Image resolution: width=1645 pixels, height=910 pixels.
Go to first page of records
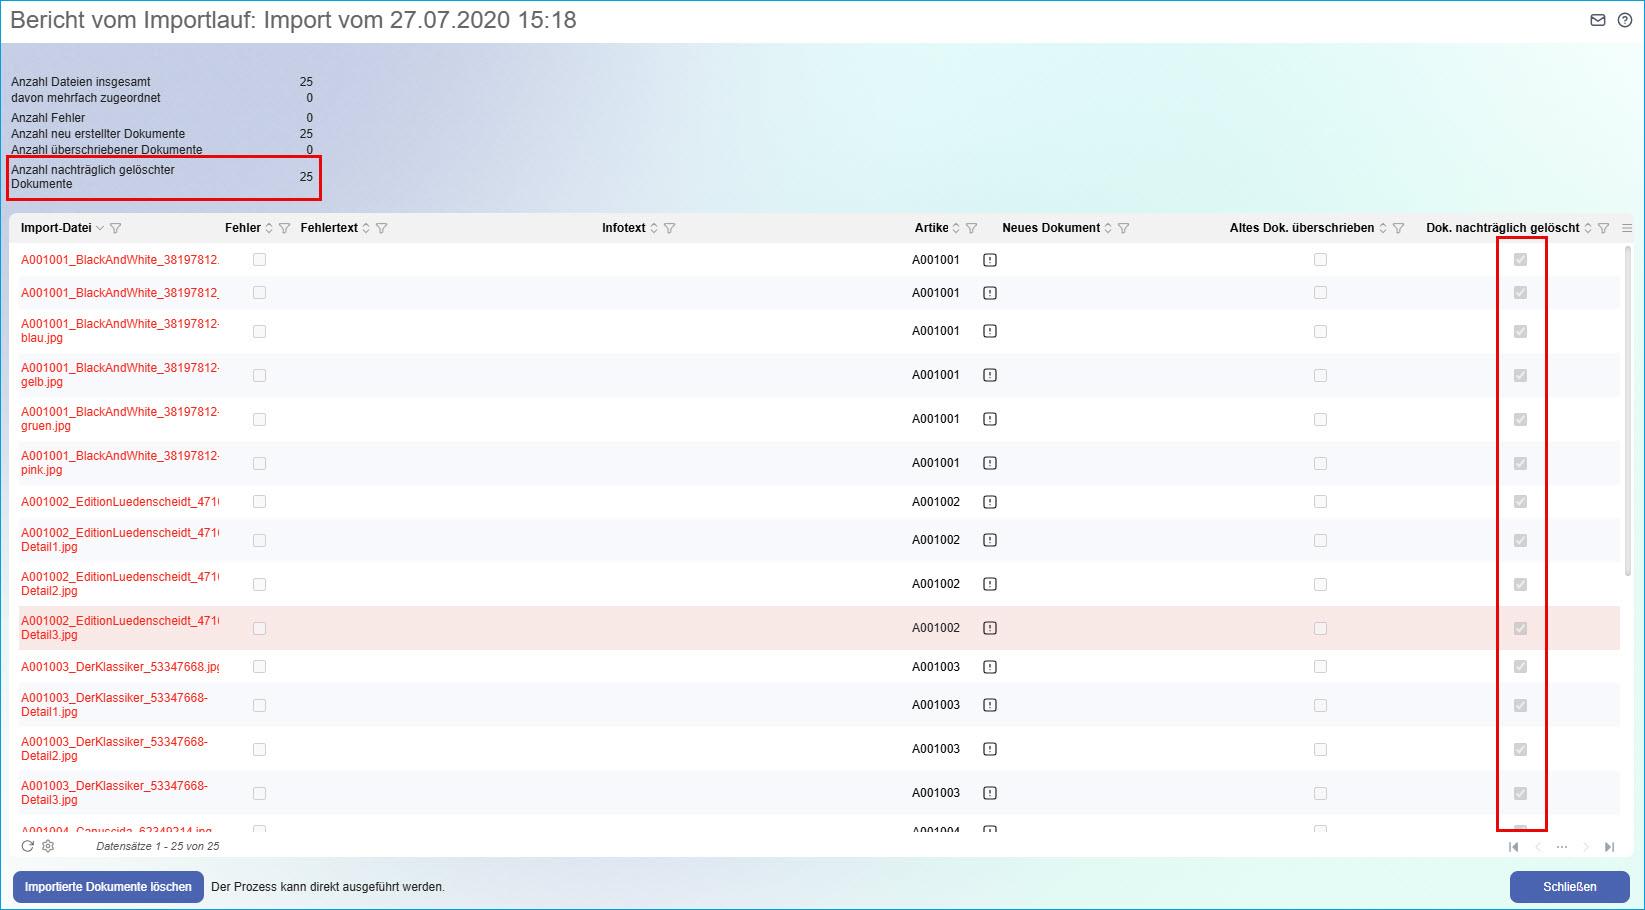pyautogui.click(x=1514, y=847)
